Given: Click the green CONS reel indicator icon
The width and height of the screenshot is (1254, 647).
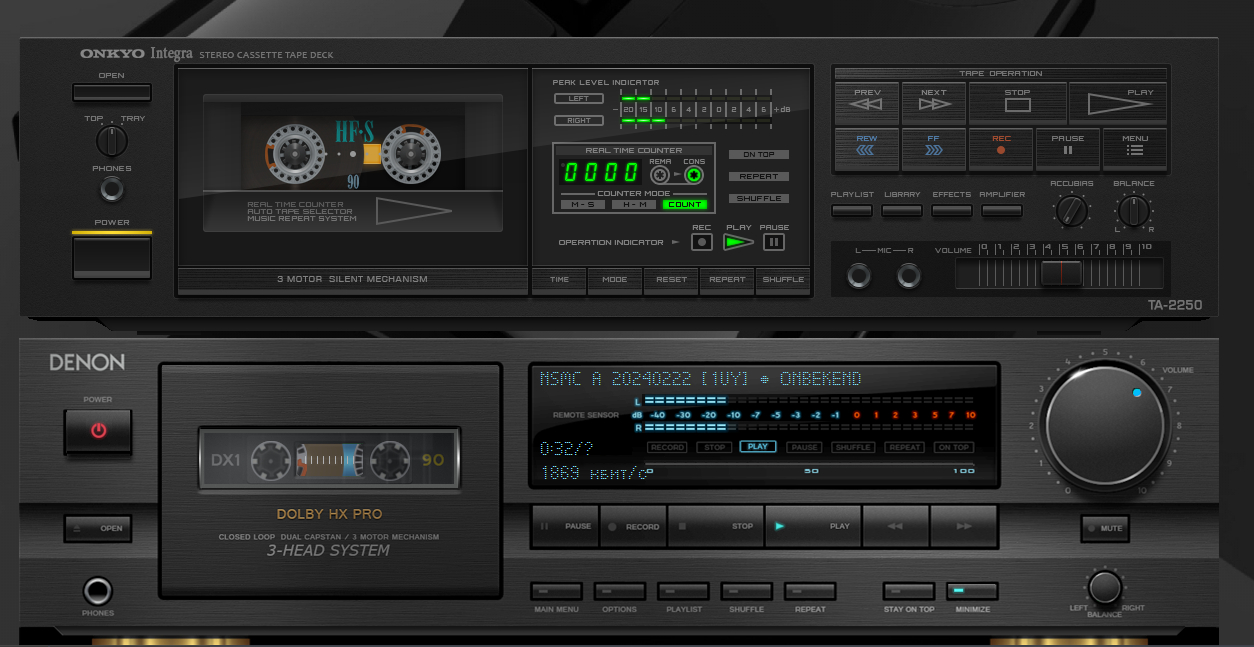Looking at the screenshot, I should pos(694,176).
